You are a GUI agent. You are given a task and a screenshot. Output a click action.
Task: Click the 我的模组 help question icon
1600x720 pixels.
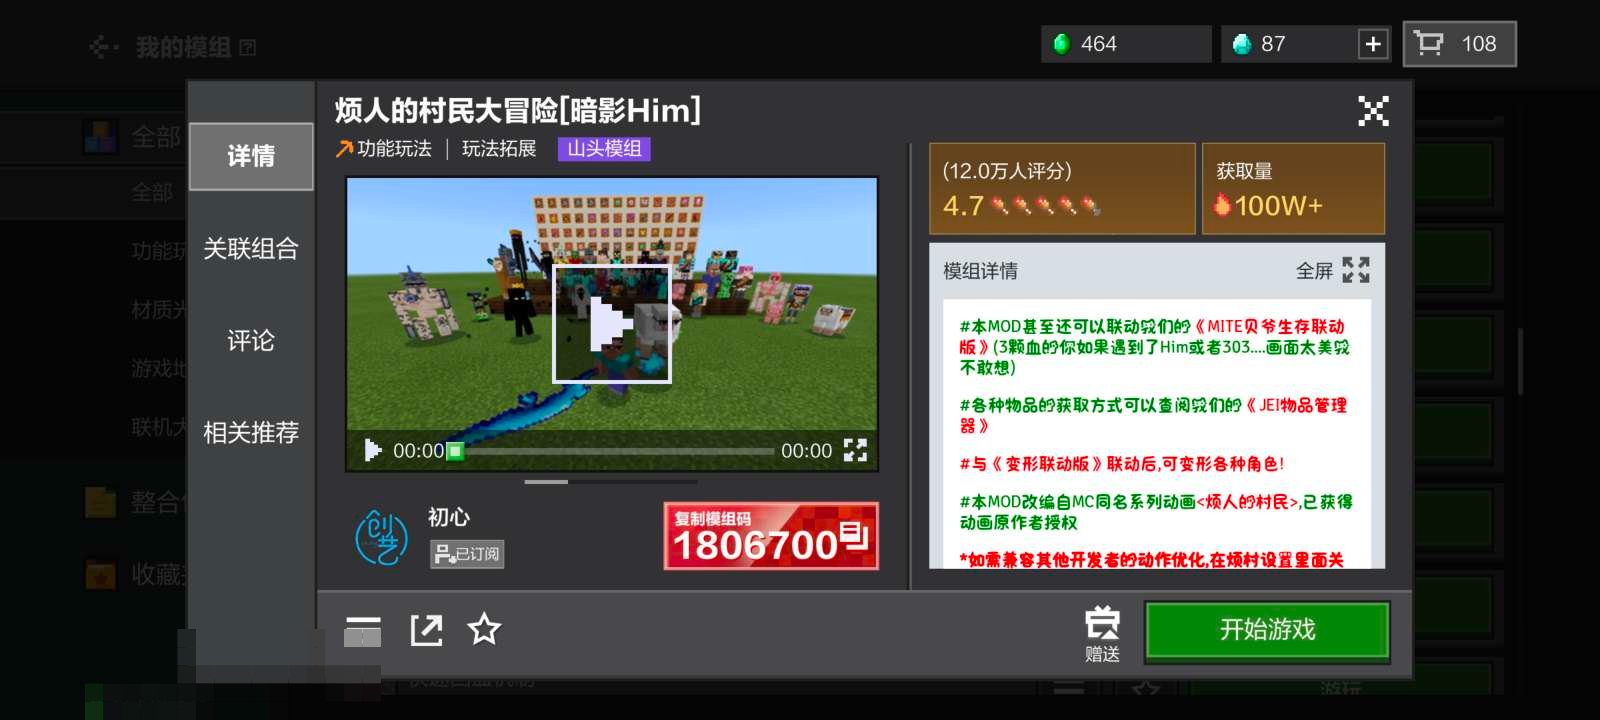[248, 47]
